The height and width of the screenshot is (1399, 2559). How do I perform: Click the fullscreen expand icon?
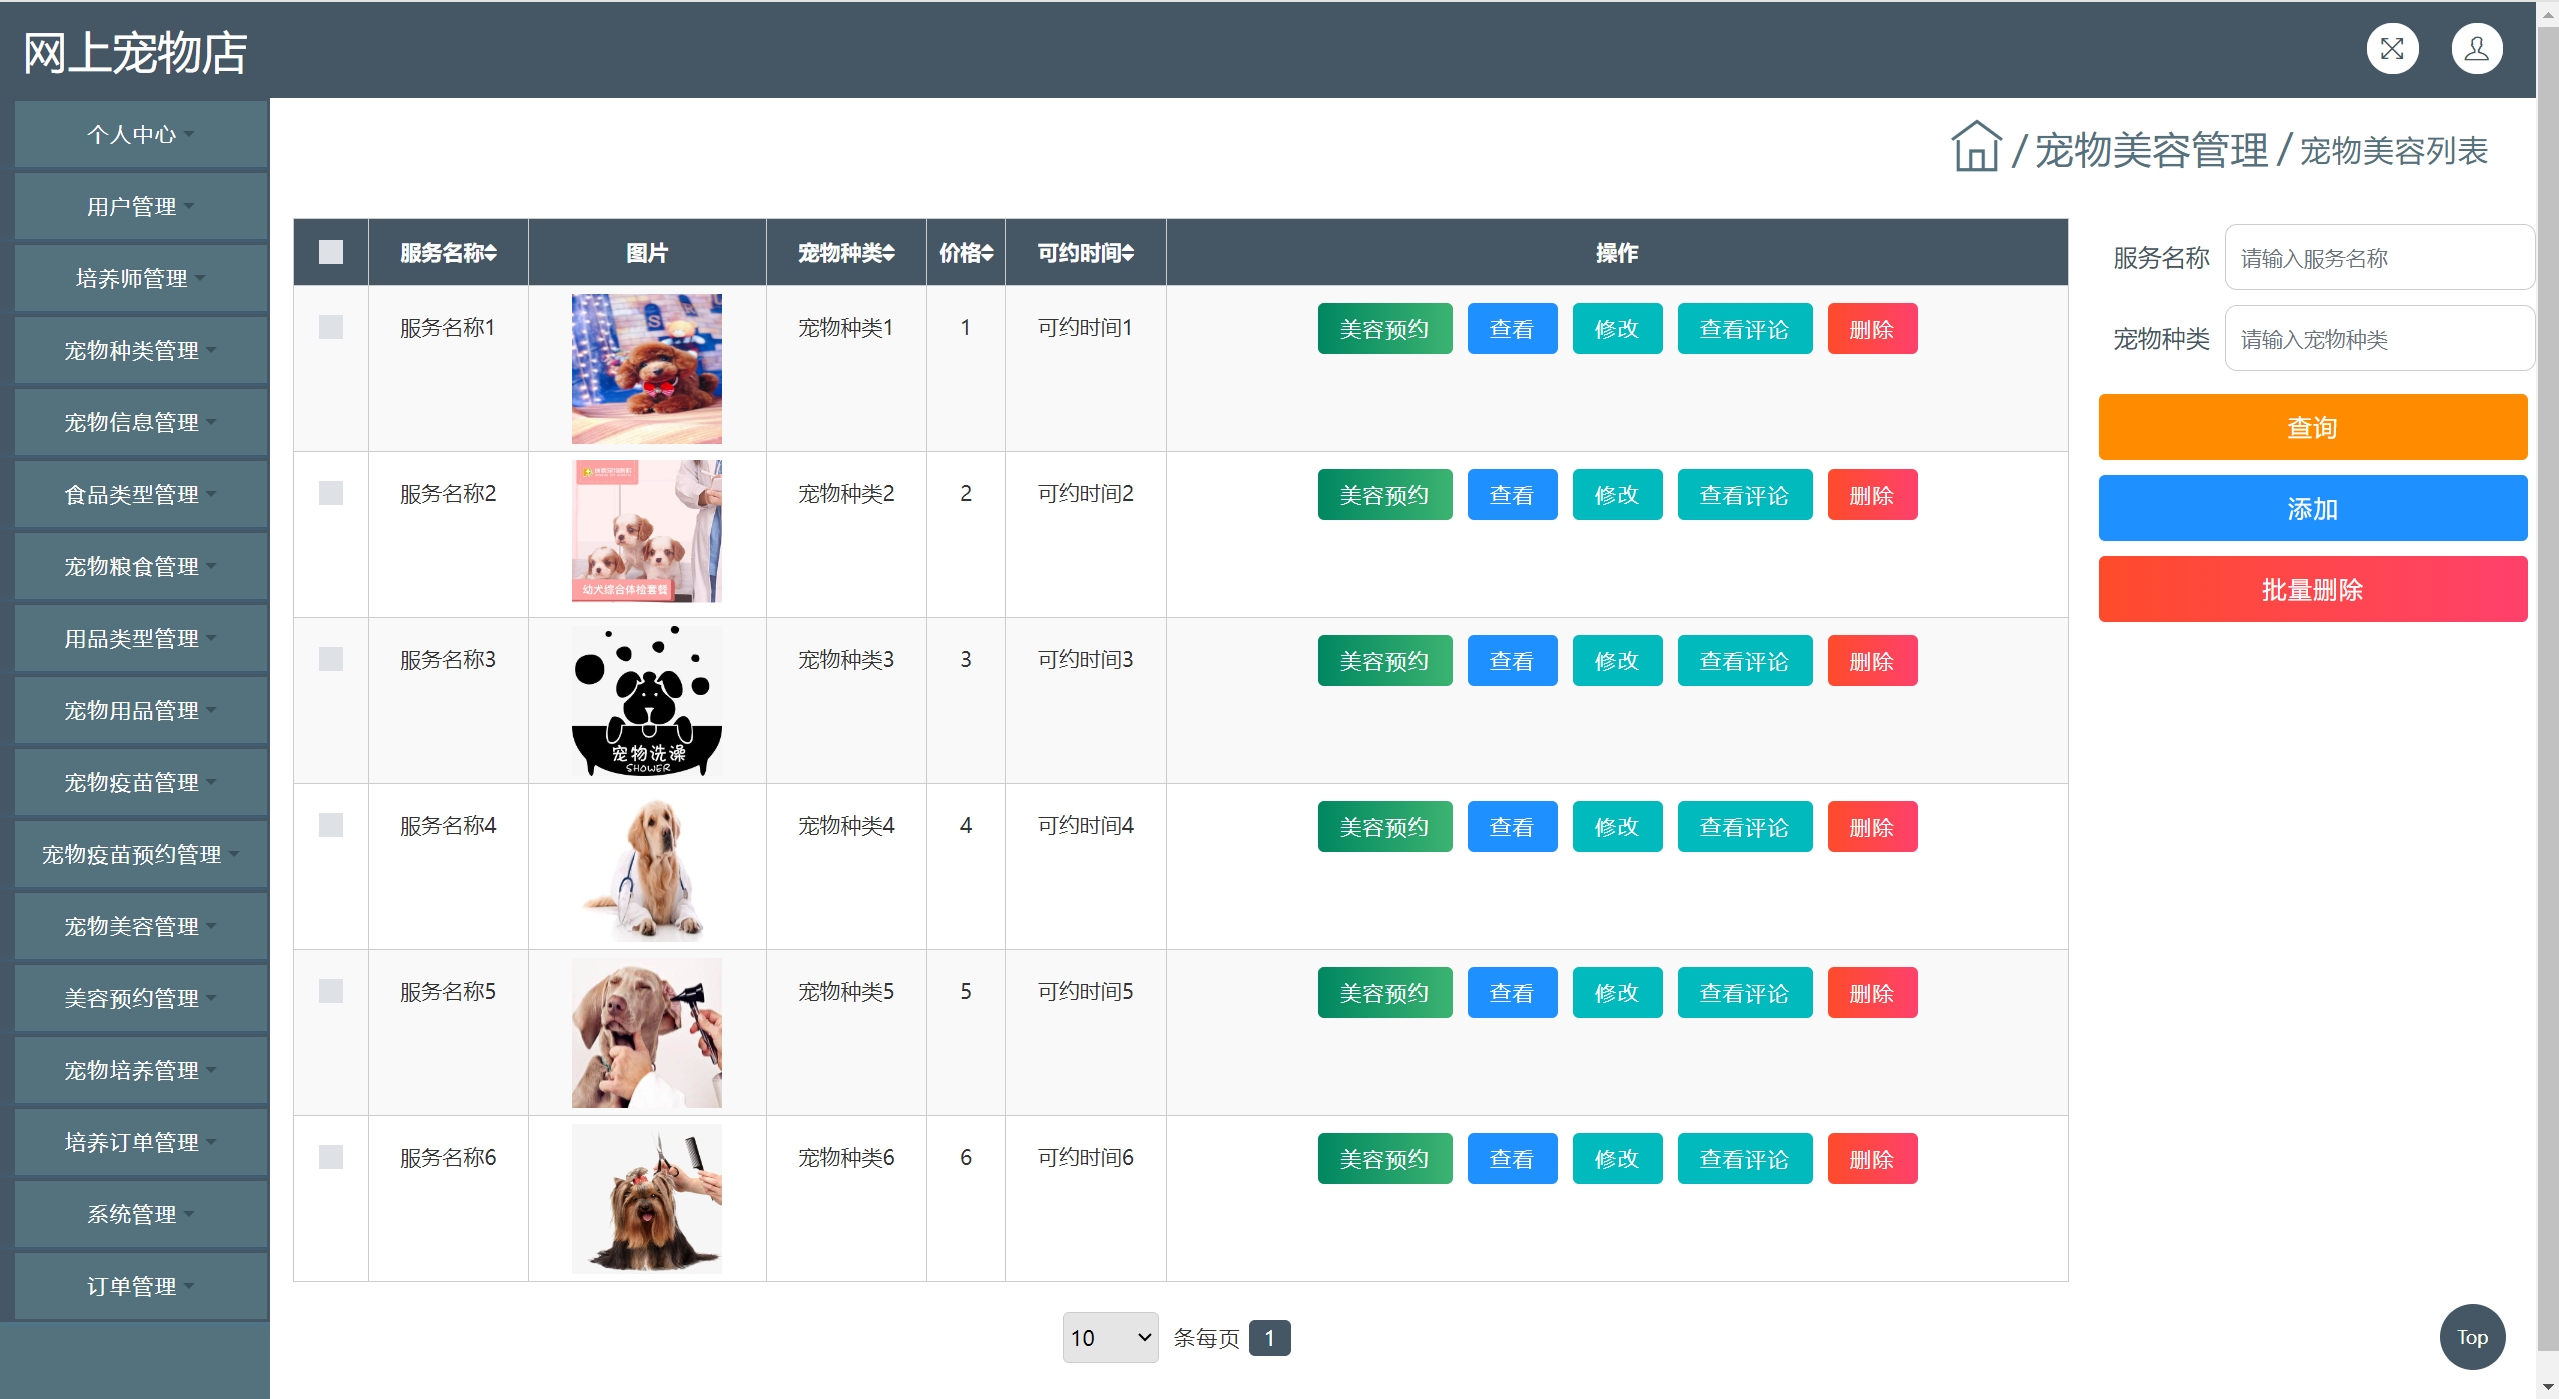click(2391, 49)
